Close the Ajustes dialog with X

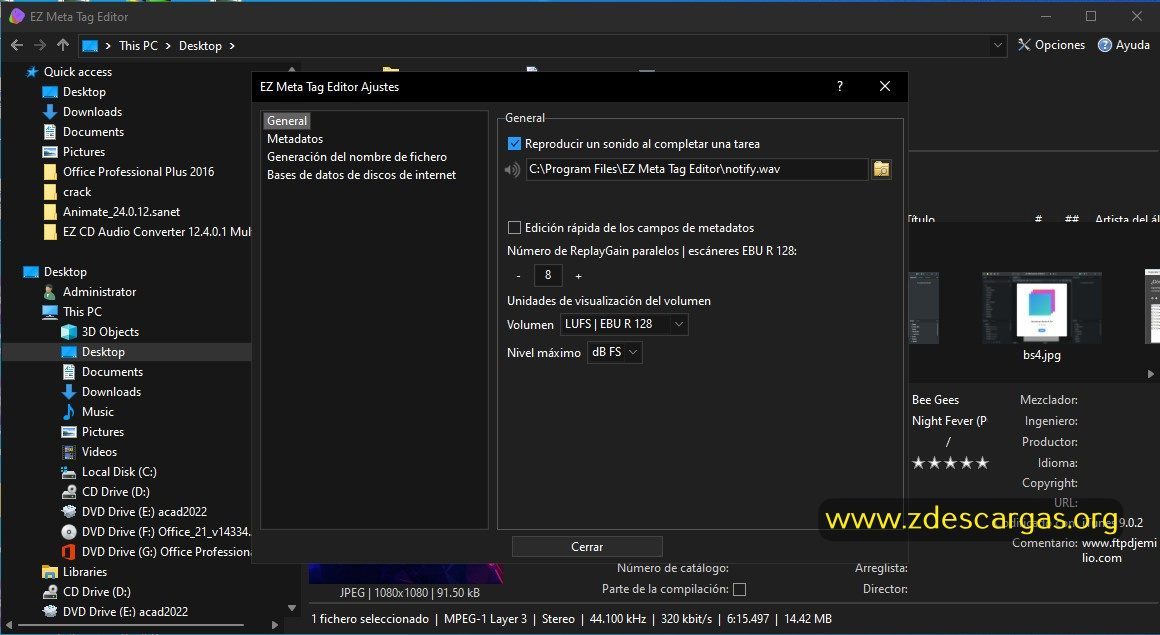tap(885, 87)
